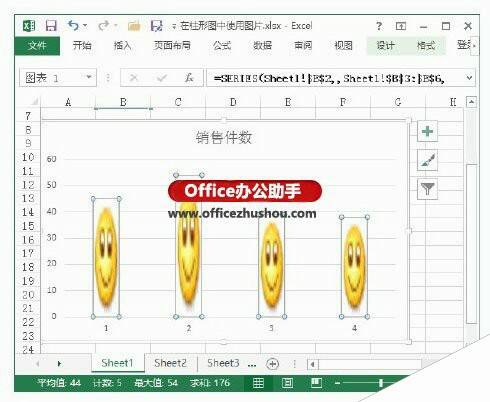Click in the formula bar SERIES formula
490x402 pixels.
pos(335,78)
